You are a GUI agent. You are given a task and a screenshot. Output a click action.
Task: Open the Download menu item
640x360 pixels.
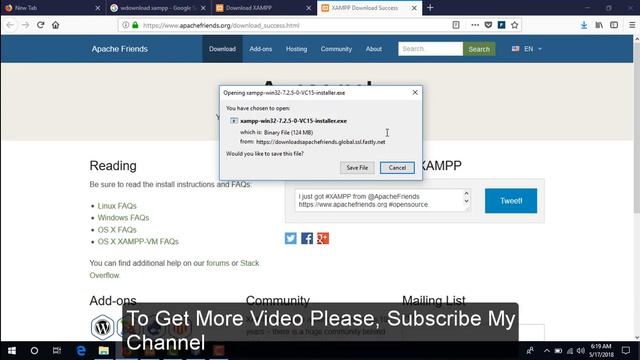click(x=222, y=49)
